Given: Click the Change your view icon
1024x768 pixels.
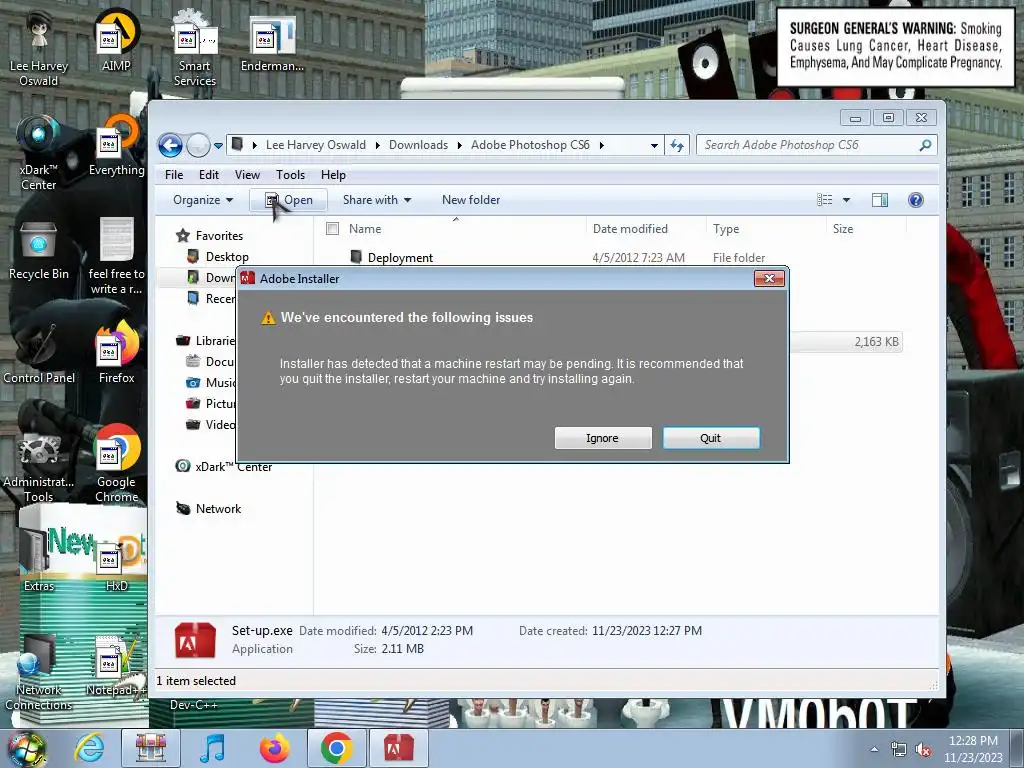Looking at the screenshot, I should point(825,200).
